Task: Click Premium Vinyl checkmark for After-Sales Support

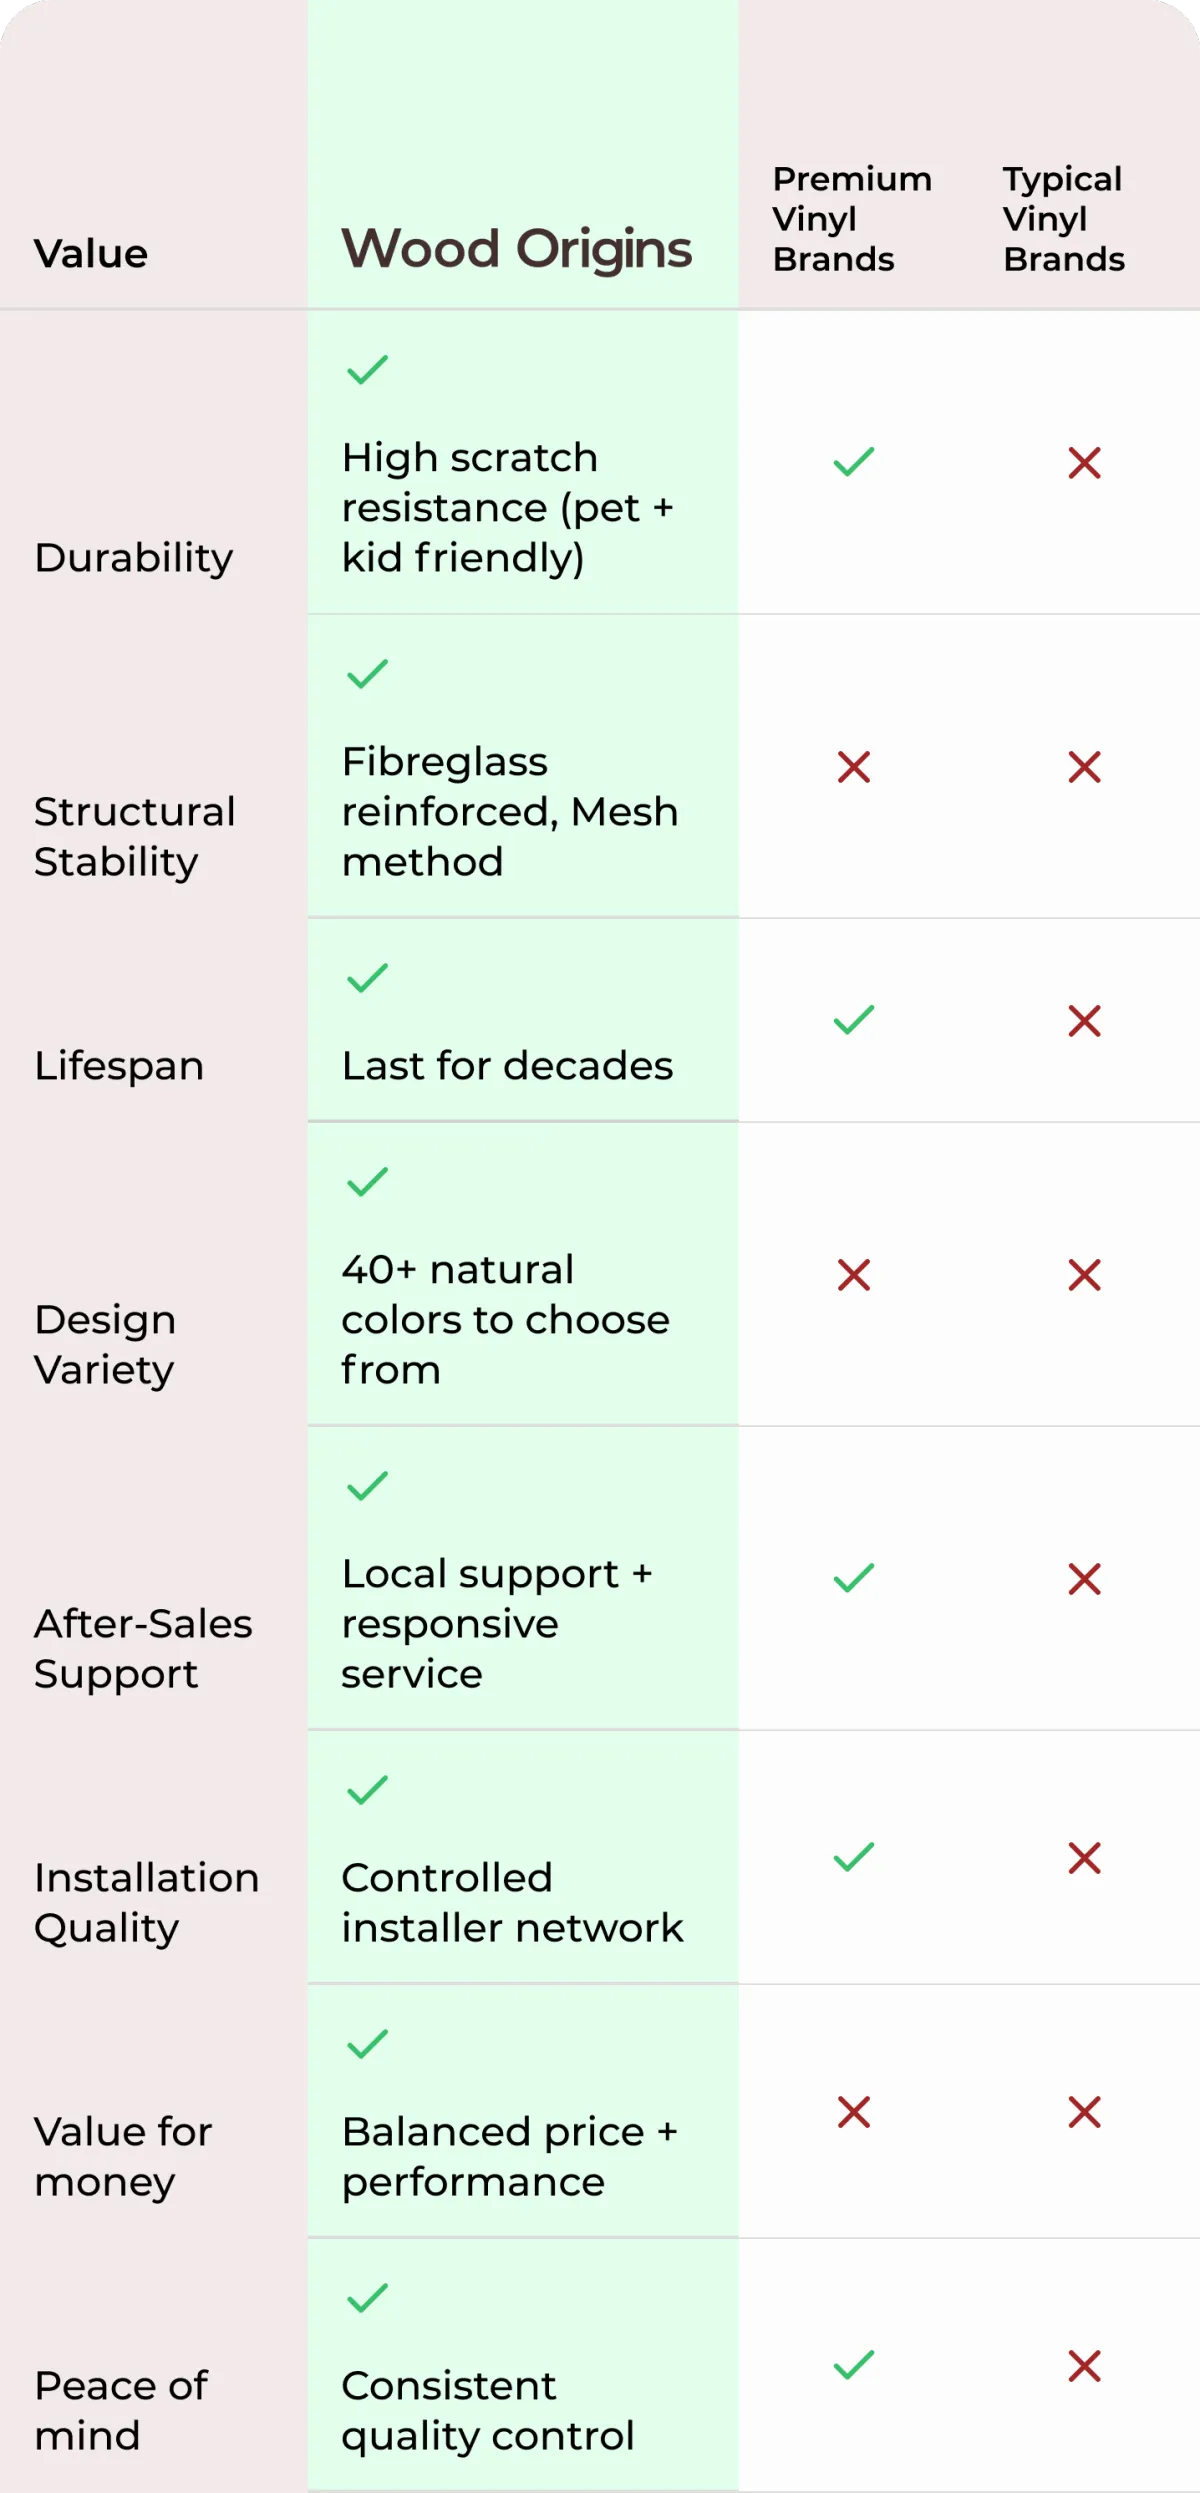Action: point(854,1578)
